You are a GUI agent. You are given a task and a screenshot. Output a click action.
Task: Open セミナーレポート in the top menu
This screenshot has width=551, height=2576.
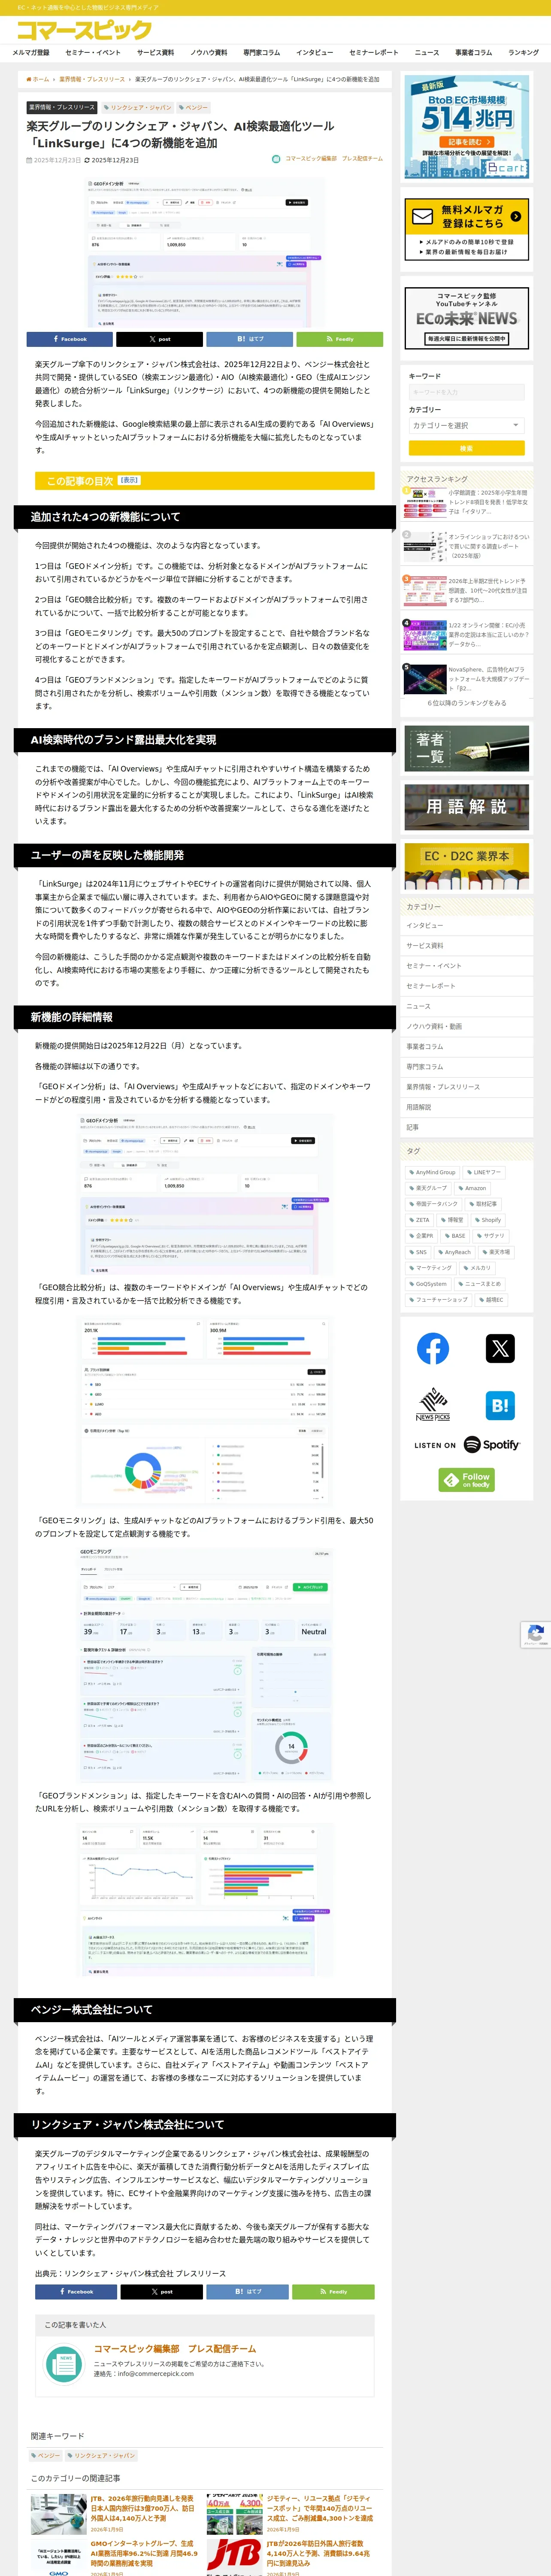point(374,53)
